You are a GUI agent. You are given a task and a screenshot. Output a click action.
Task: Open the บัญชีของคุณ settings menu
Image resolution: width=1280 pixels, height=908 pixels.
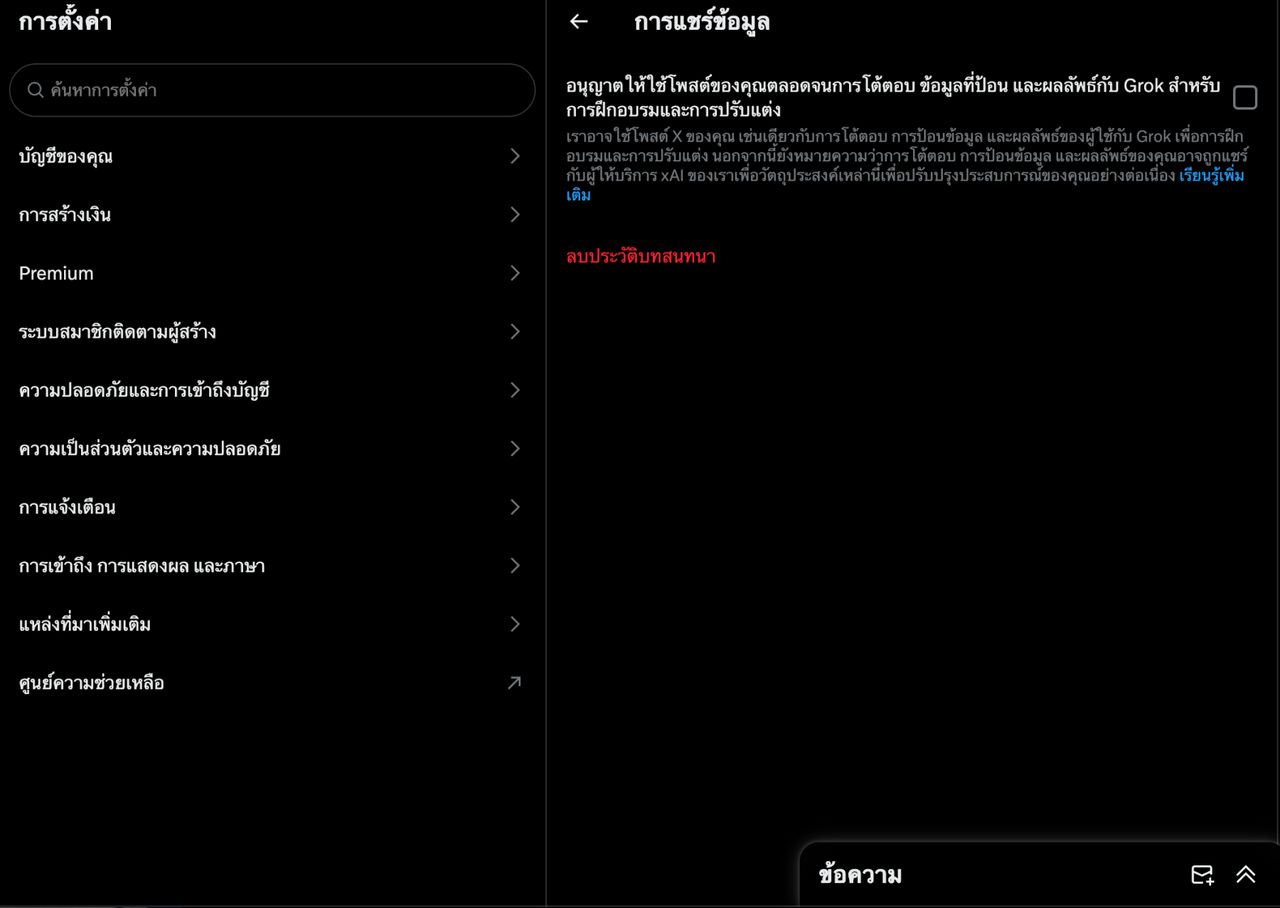[x=272, y=156]
